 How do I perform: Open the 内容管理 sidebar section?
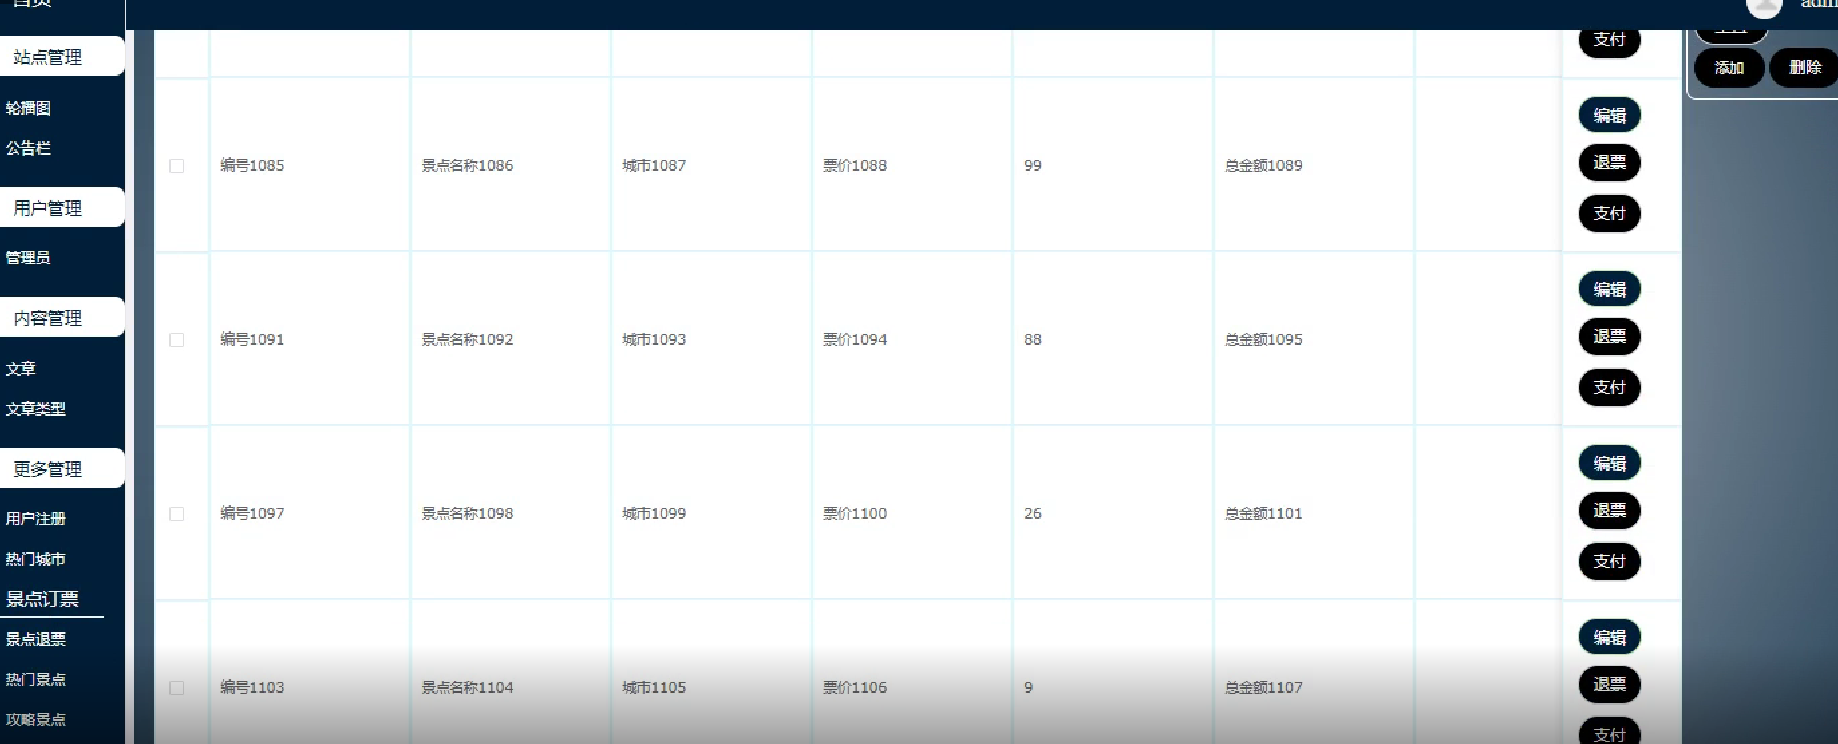pos(60,318)
